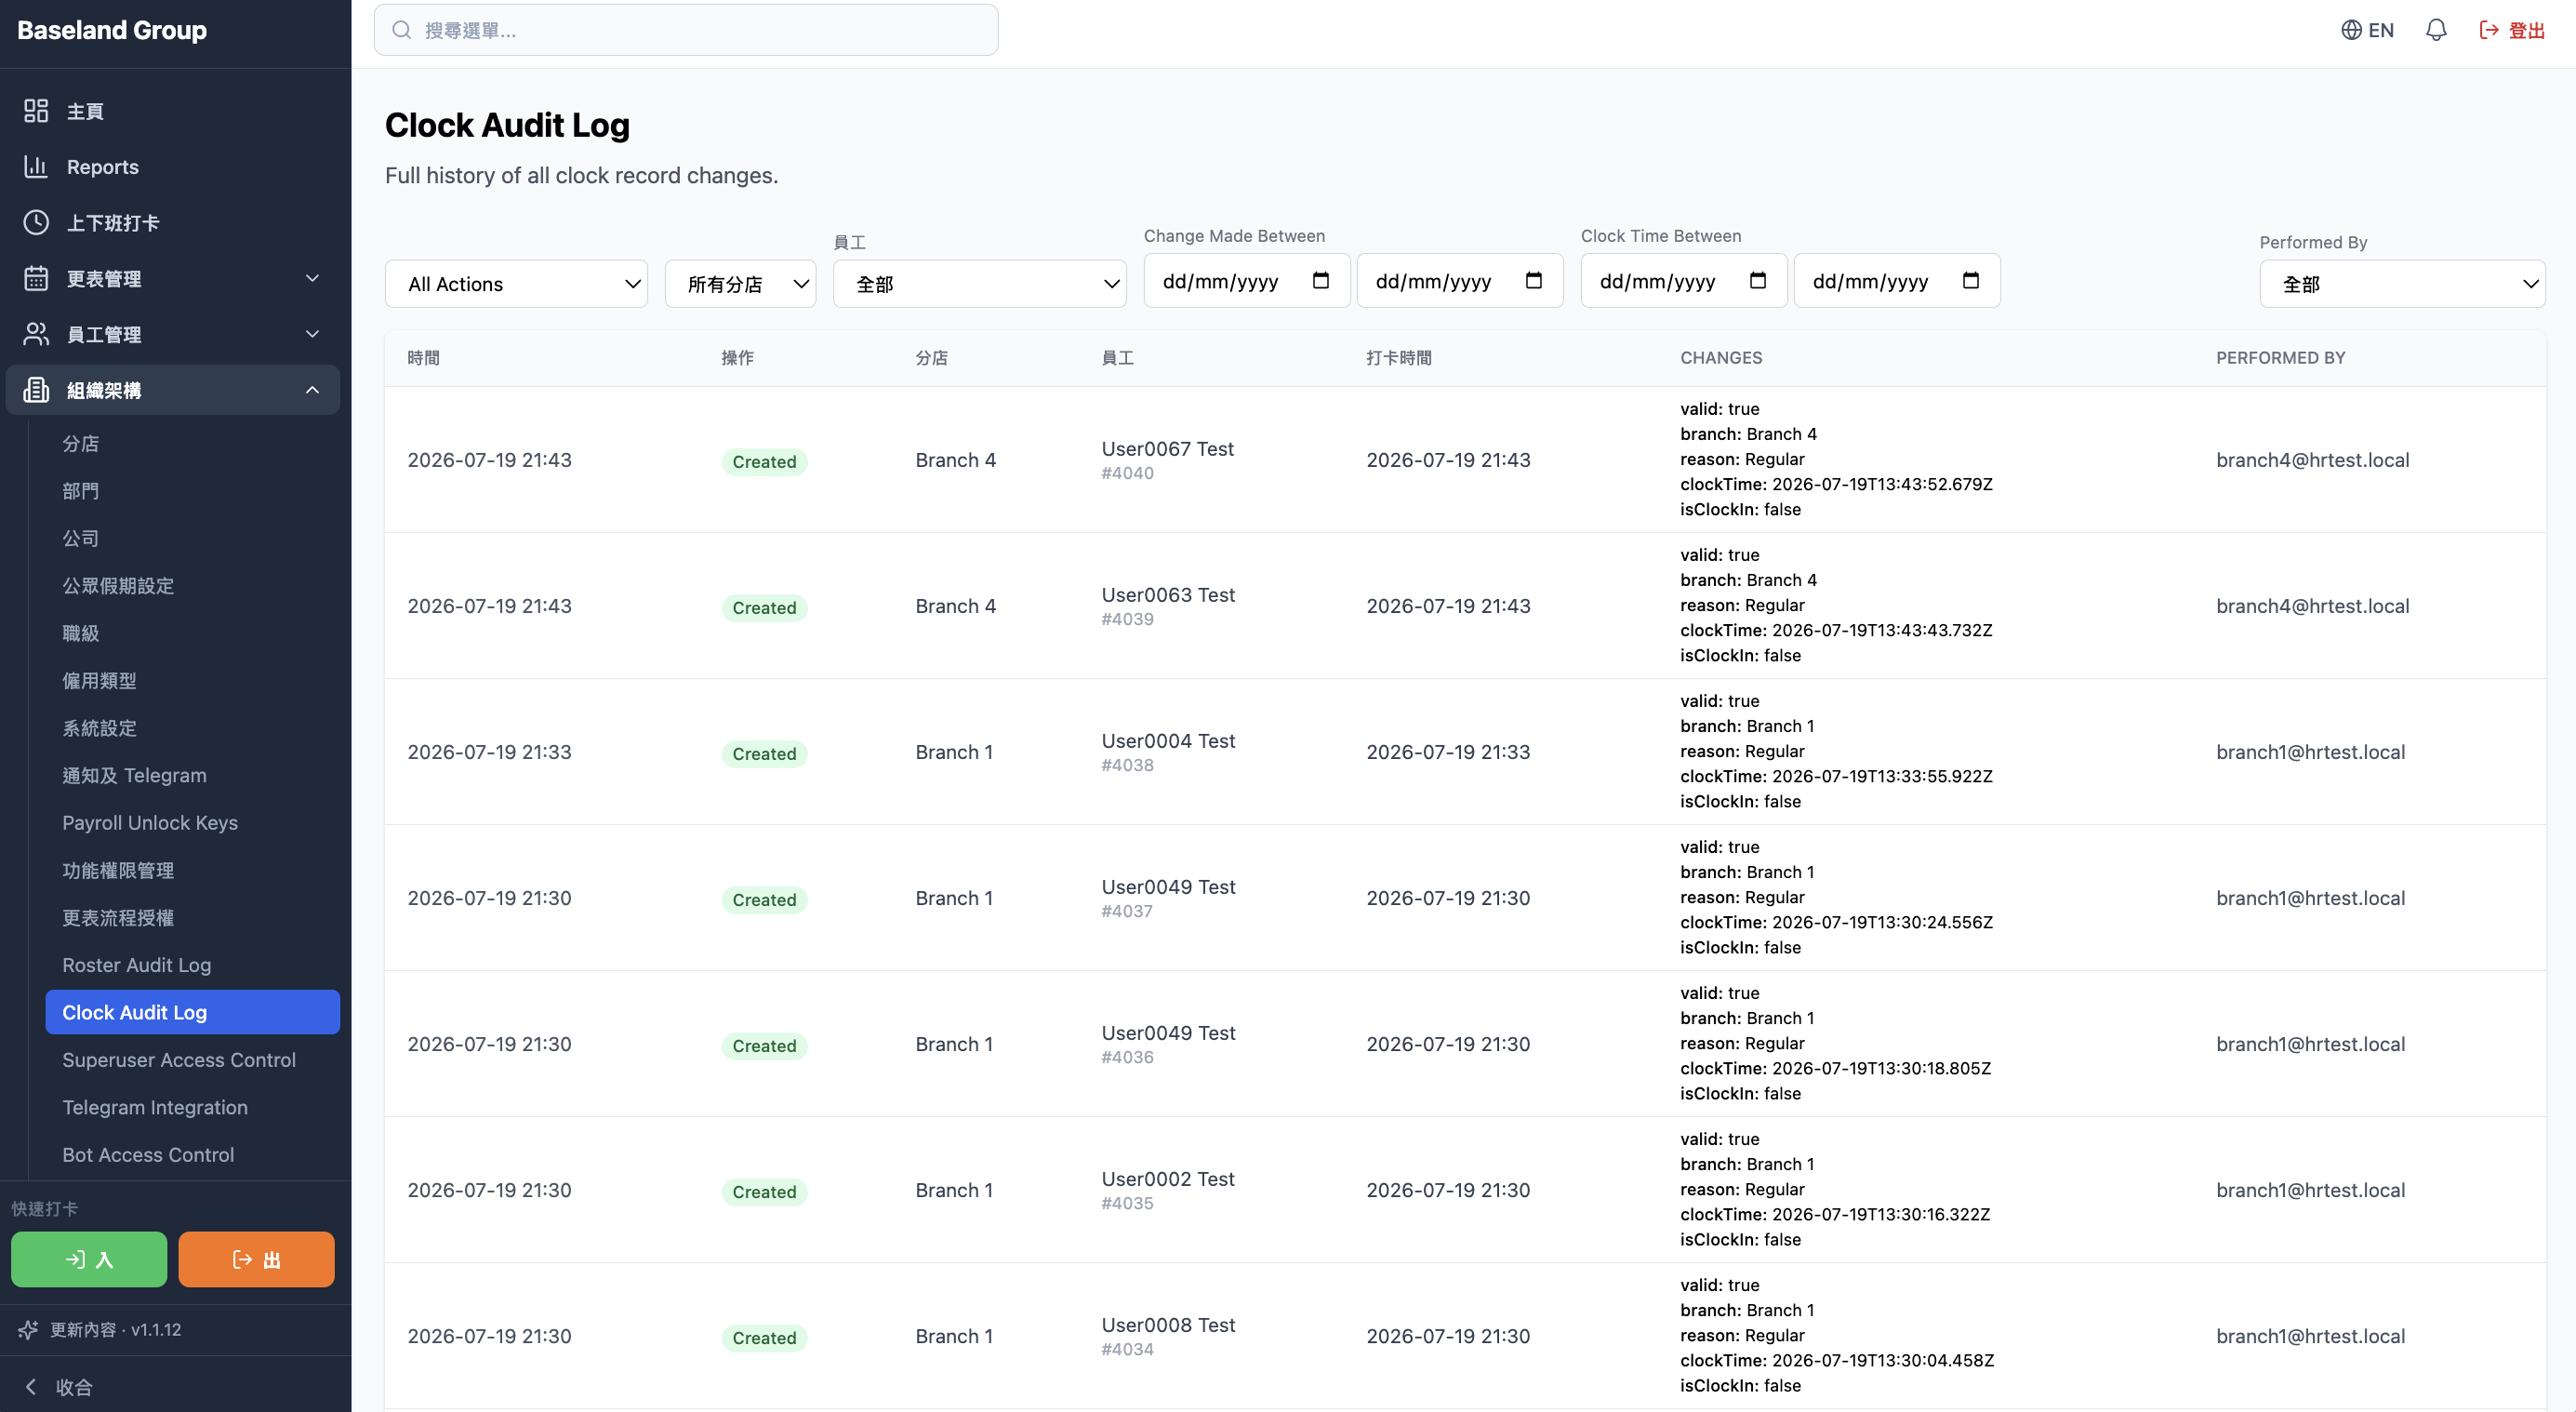Select Clock Audit Log menu item
Image resolution: width=2576 pixels, height=1412 pixels.
[192, 1012]
